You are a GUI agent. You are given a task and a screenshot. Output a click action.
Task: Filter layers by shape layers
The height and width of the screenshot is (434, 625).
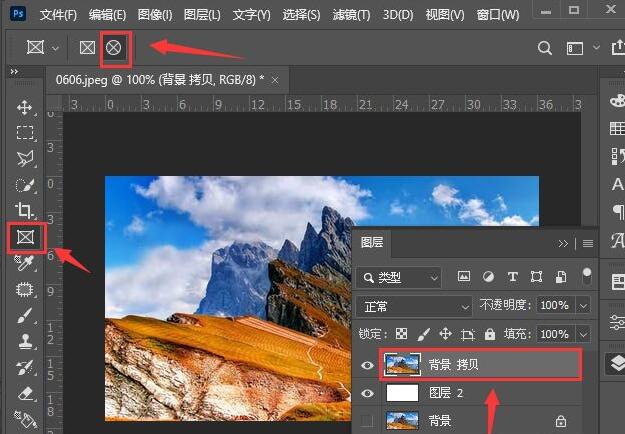pos(537,276)
